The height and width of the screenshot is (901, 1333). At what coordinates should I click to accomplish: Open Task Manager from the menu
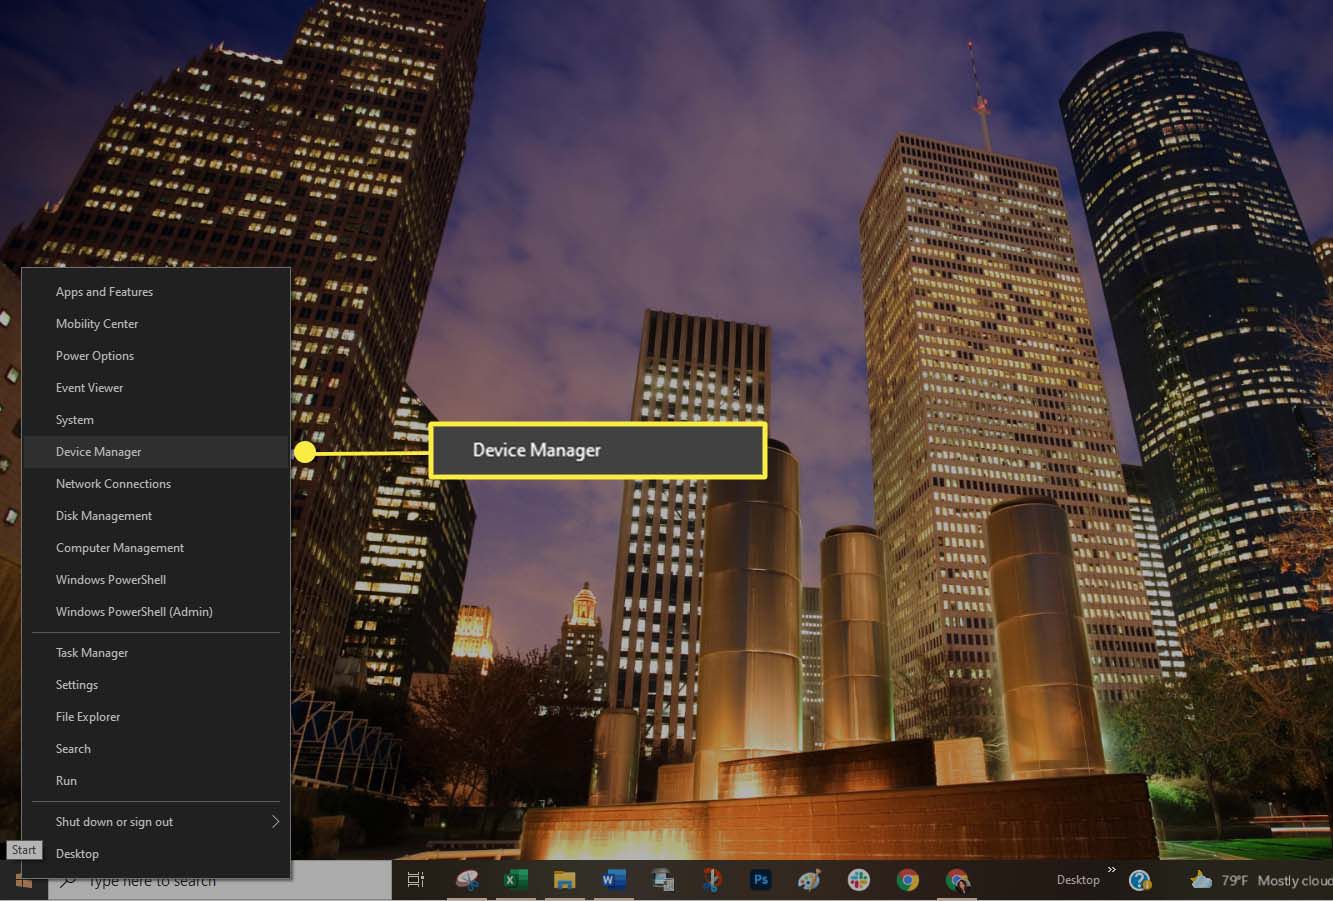click(156, 653)
